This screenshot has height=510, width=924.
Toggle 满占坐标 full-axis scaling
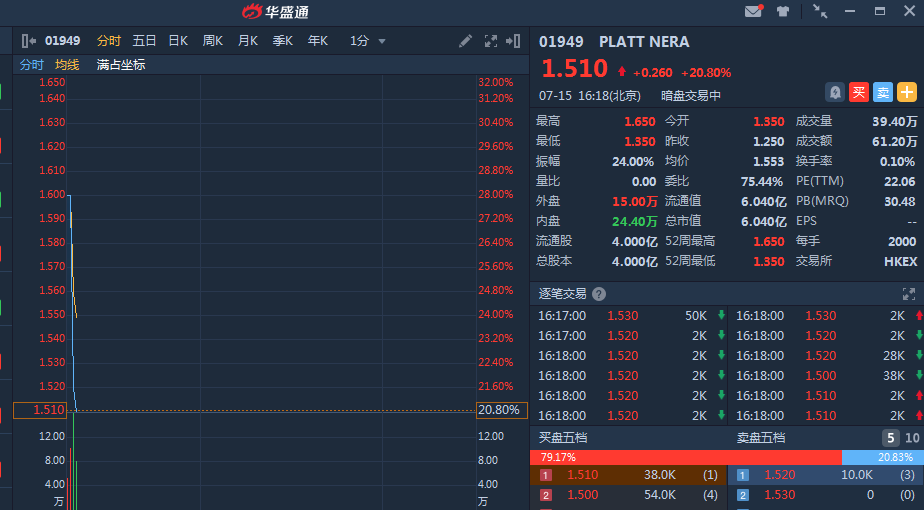pyautogui.click(x=121, y=65)
